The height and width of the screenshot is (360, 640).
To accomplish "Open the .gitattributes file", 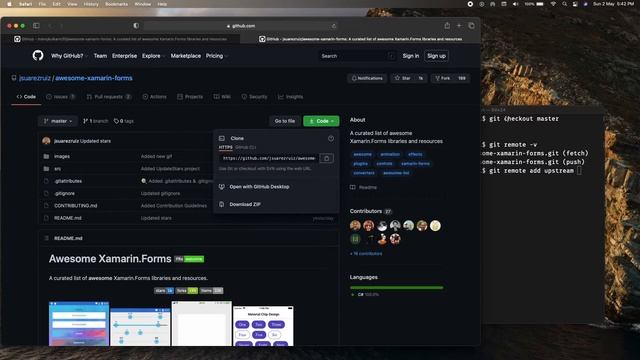I will point(68,181).
